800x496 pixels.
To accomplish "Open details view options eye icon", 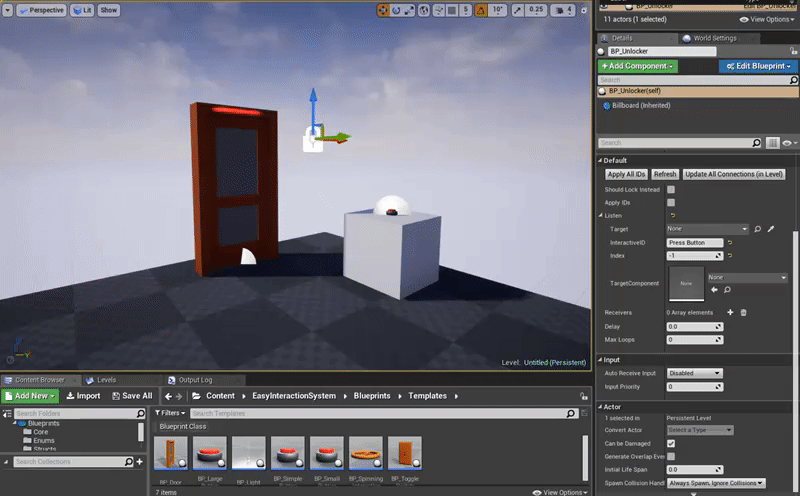I will (789, 143).
